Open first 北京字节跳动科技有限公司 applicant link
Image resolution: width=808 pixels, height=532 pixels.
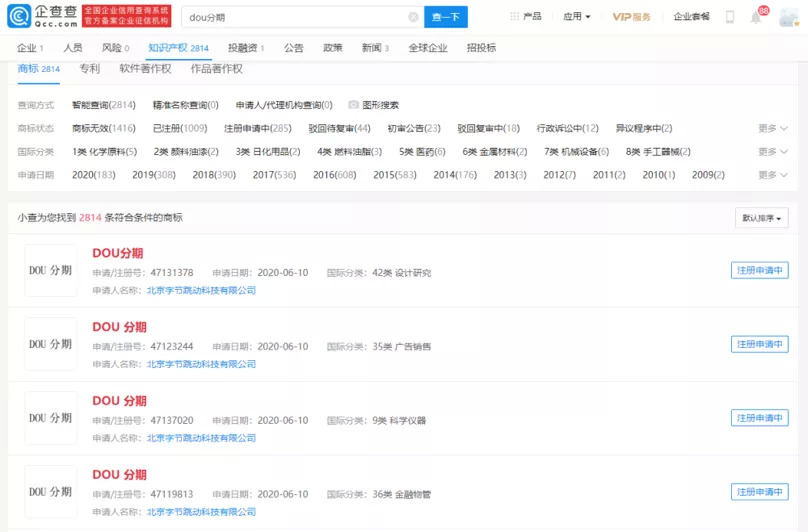point(201,291)
